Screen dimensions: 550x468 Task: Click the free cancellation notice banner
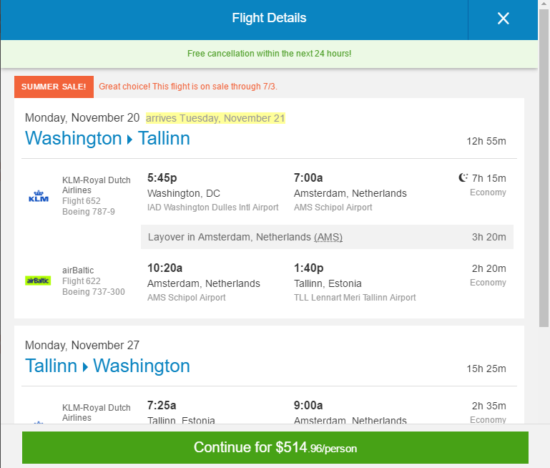point(269,54)
